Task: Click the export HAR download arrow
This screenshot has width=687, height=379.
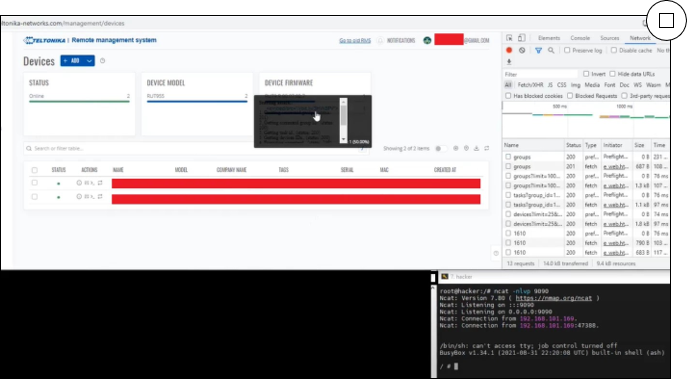Action: click(x=509, y=62)
